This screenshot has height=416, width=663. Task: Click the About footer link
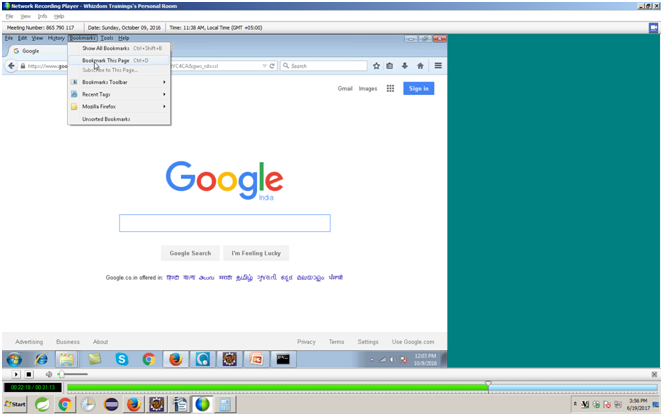pyautogui.click(x=100, y=342)
